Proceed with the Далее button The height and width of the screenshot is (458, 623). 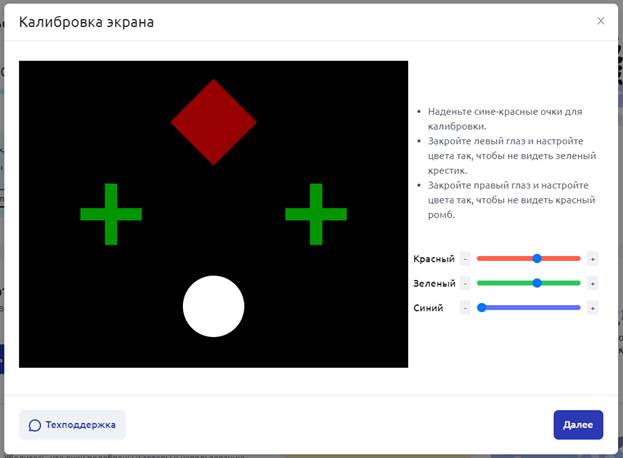578,425
